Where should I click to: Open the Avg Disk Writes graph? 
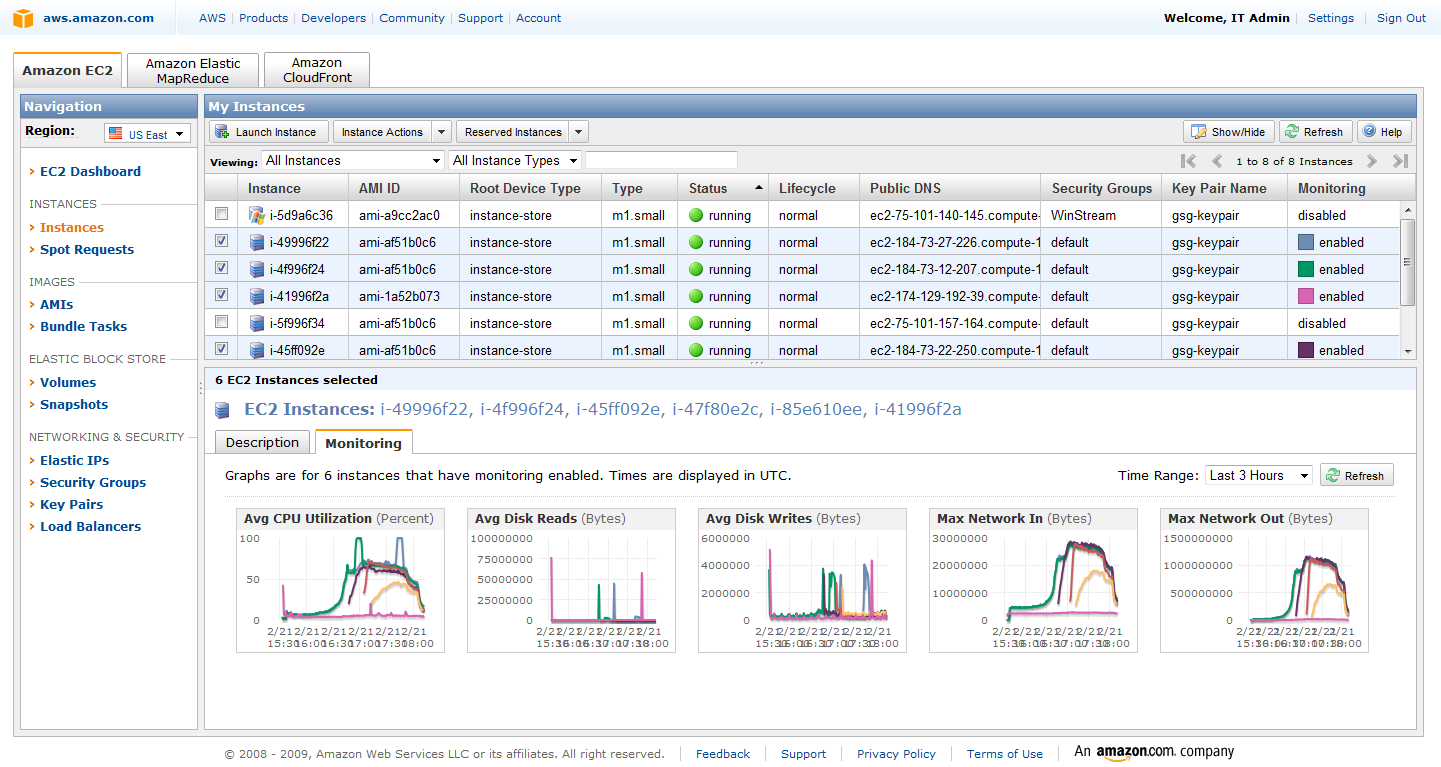pyautogui.click(x=802, y=580)
